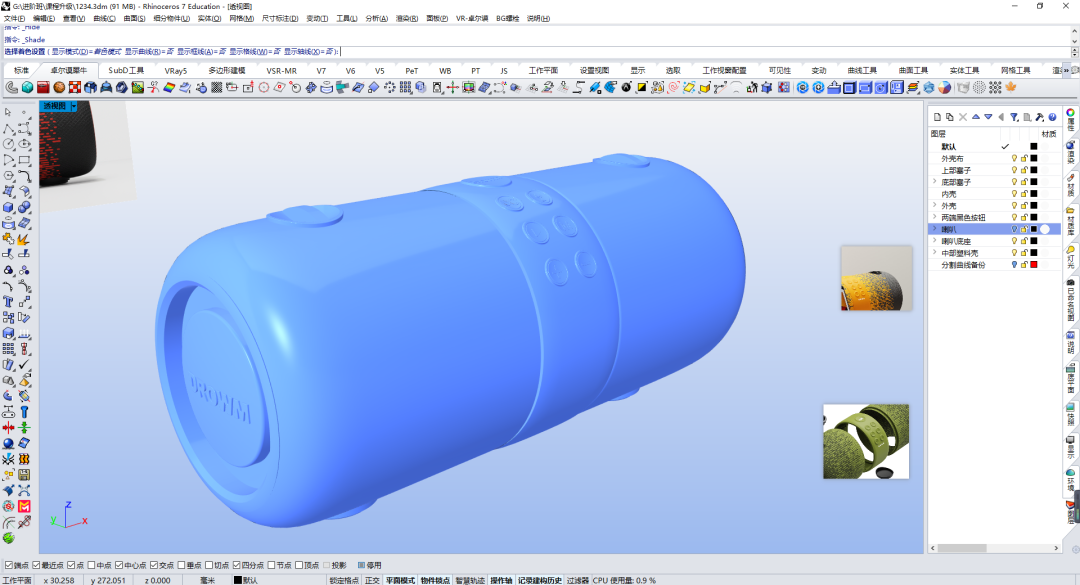Open the 曲面(S) menu
The width and height of the screenshot is (1080, 585).
click(134, 19)
